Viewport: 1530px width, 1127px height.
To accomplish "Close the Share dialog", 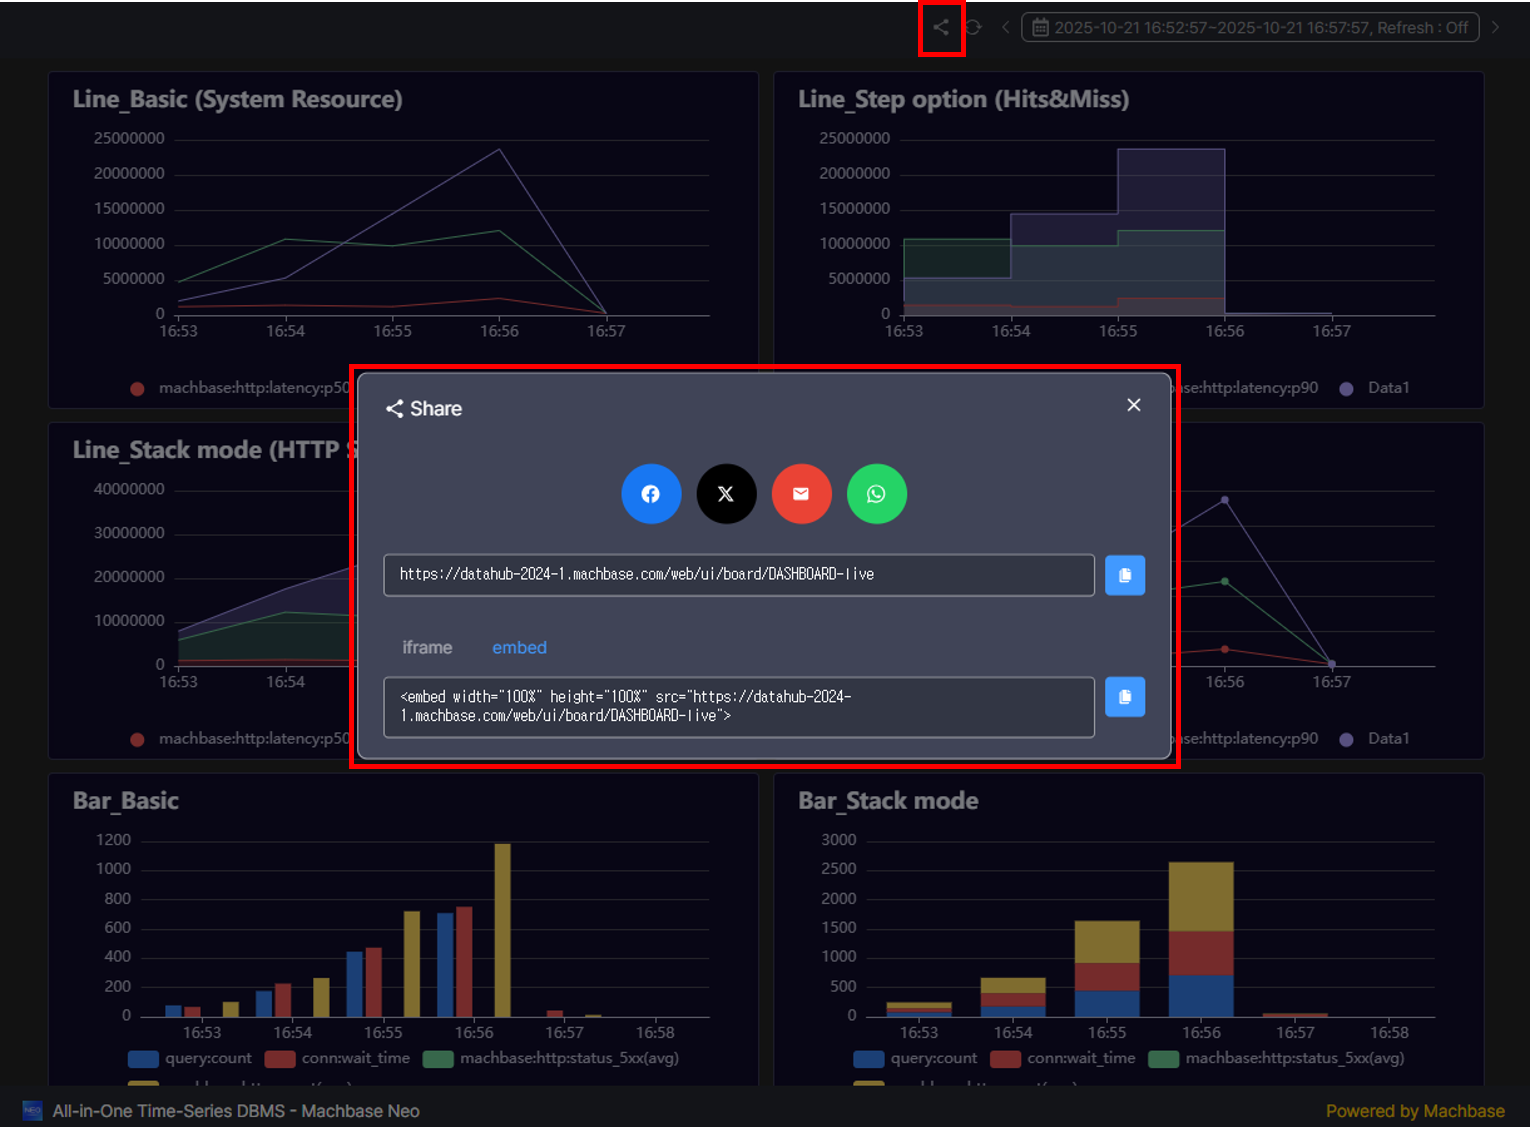I will pos(1133,405).
